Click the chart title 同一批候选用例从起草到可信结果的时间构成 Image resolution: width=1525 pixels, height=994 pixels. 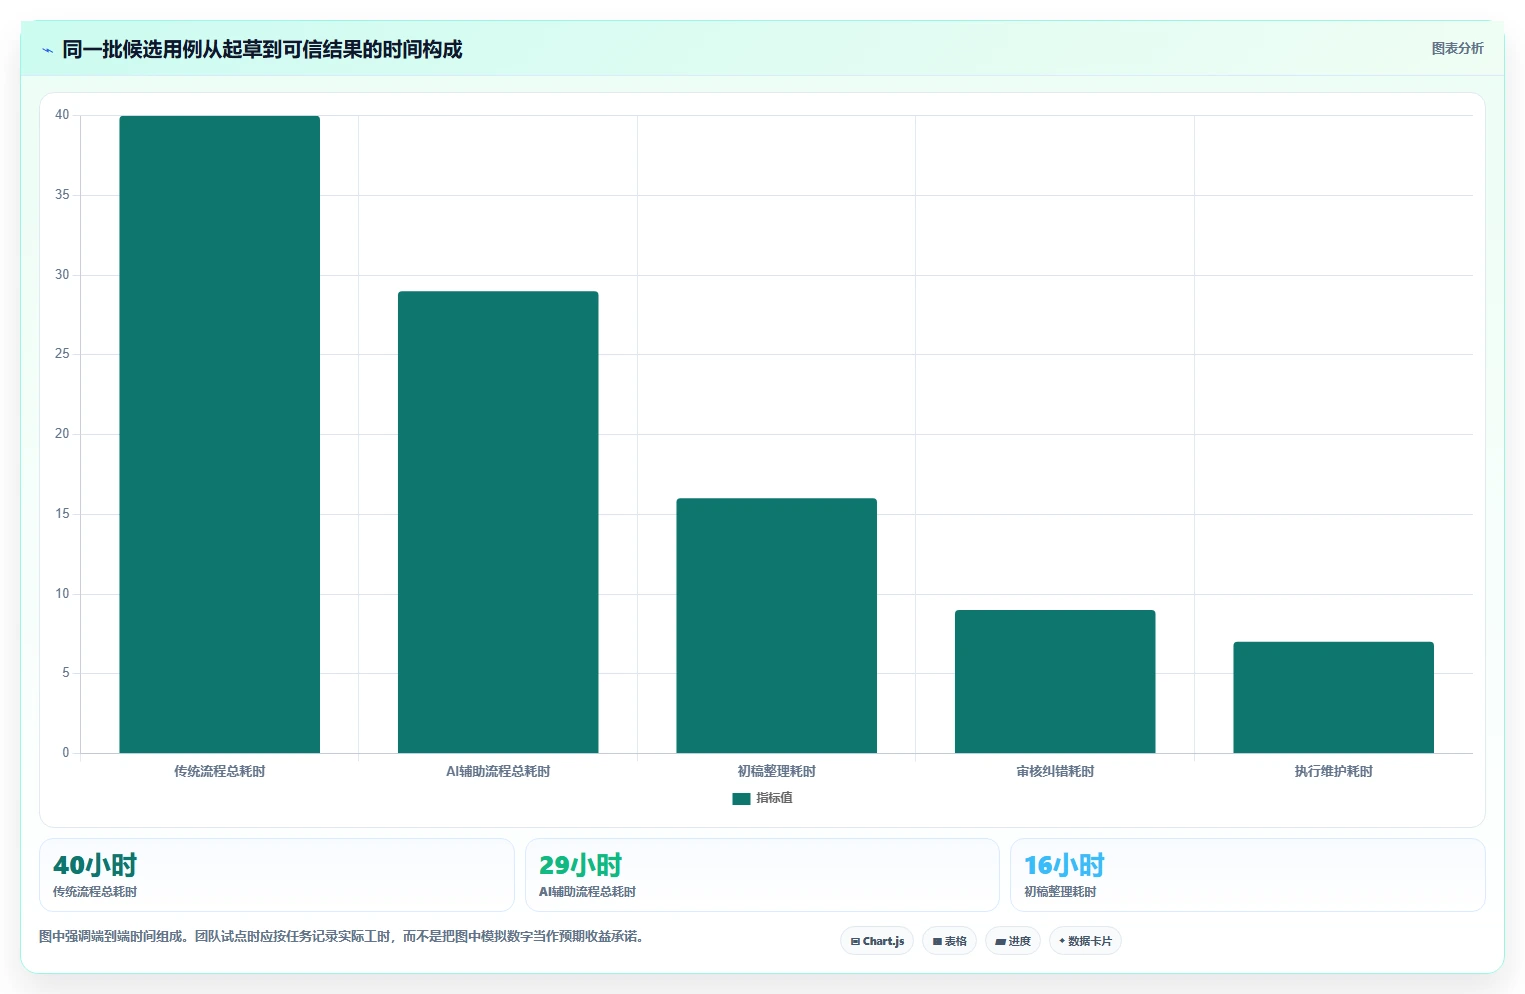coord(262,49)
